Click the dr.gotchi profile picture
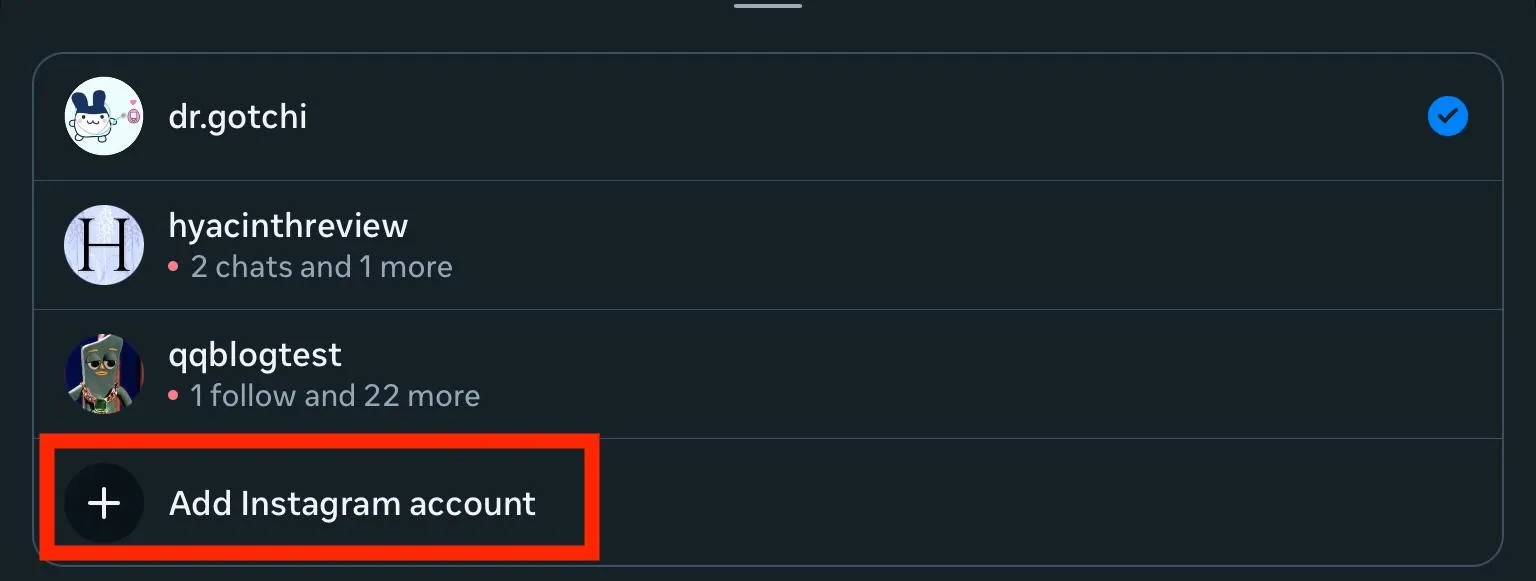The width and height of the screenshot is (1536, 581). [x=104, y=116]
